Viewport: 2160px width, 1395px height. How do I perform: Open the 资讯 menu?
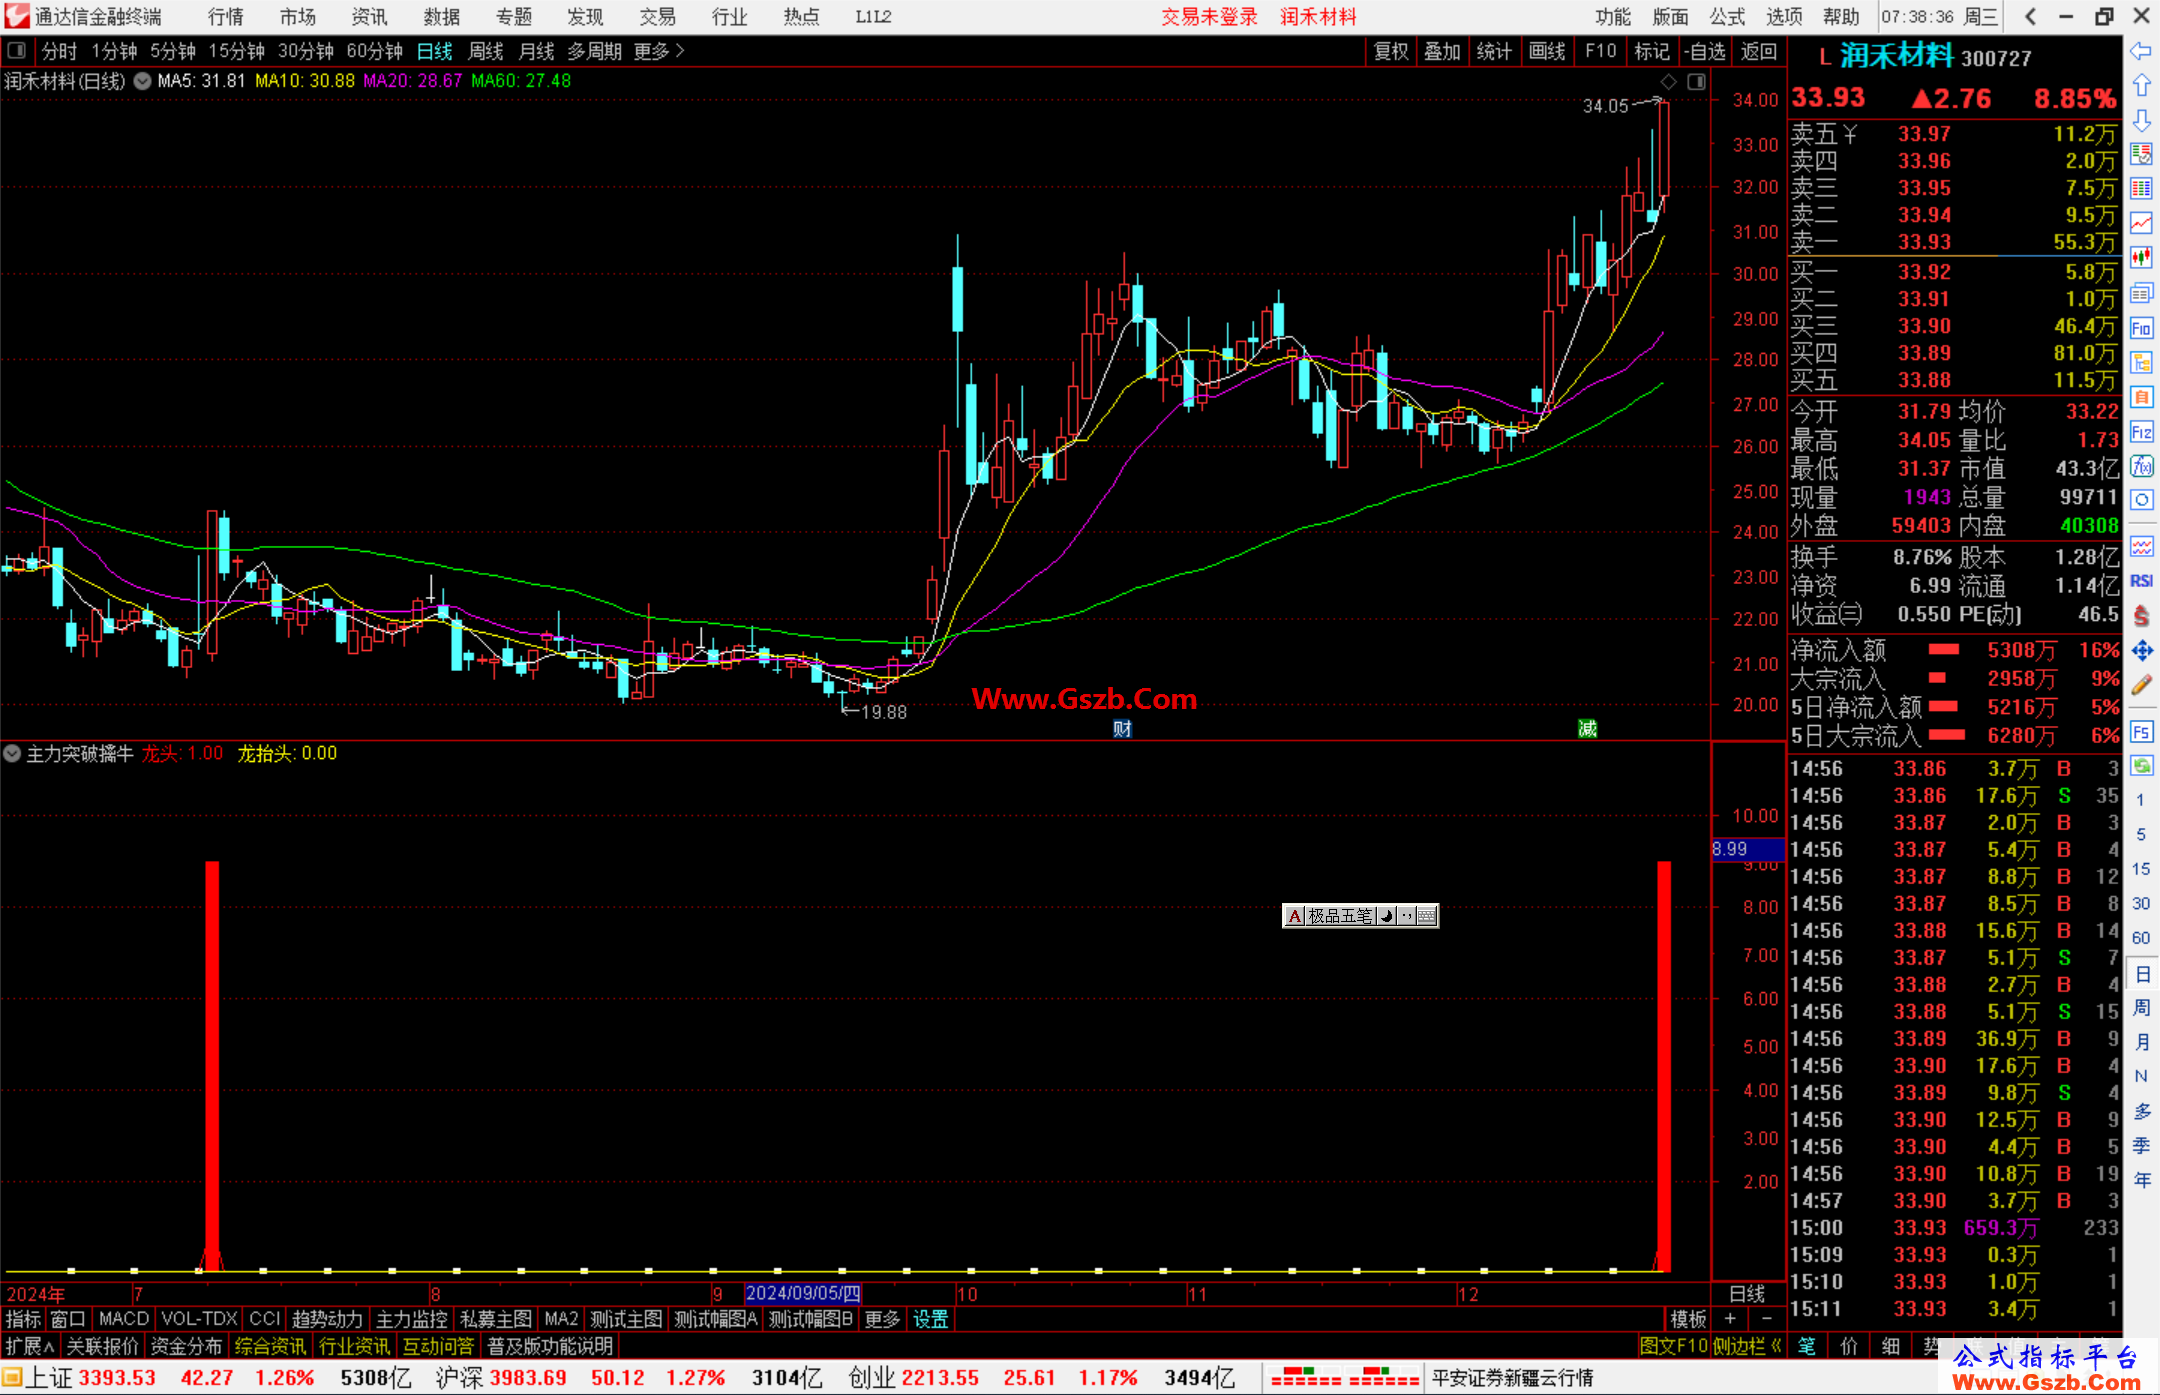coord(370,17)
